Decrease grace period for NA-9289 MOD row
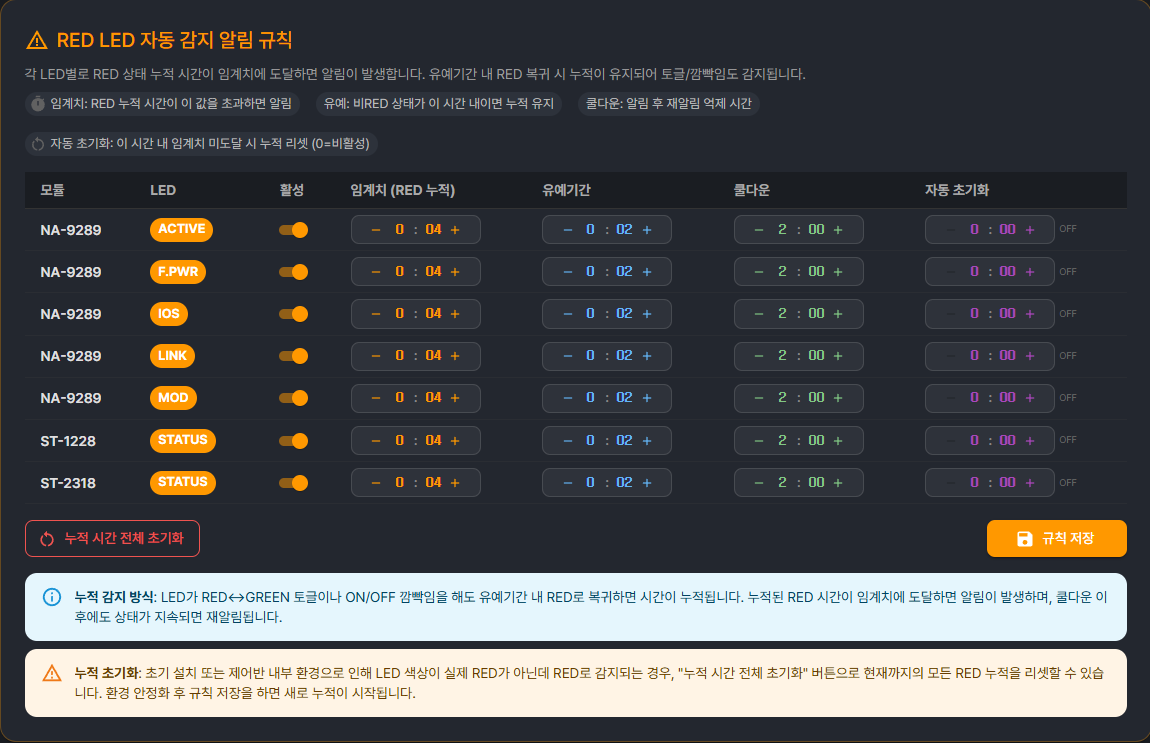This screenshot has height=743, width=1150. click(568, 398)
